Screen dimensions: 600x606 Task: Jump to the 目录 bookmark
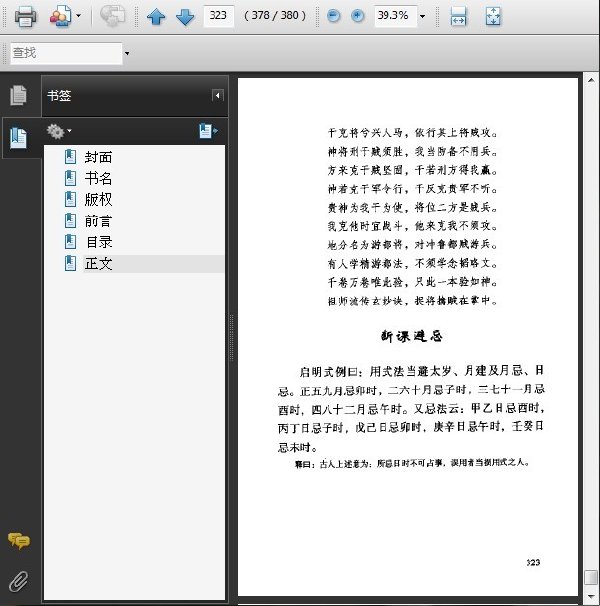(99, 242)
